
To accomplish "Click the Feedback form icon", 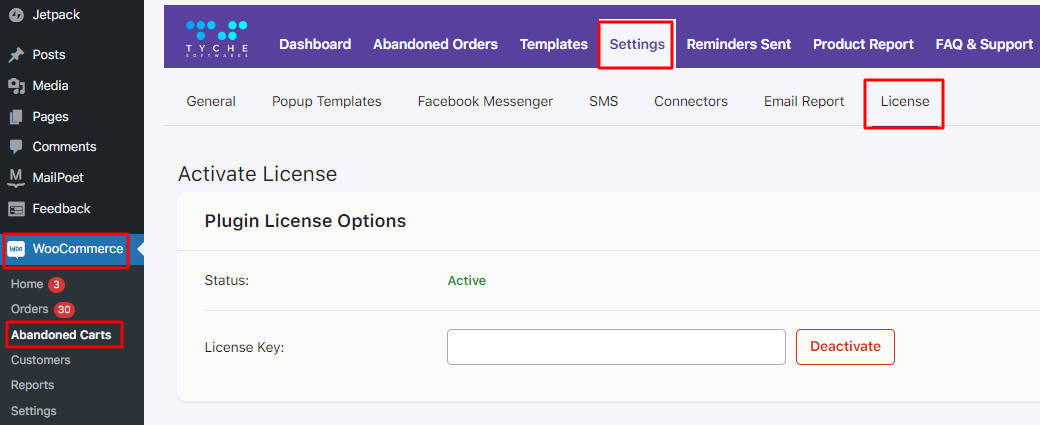I will 16,209.
